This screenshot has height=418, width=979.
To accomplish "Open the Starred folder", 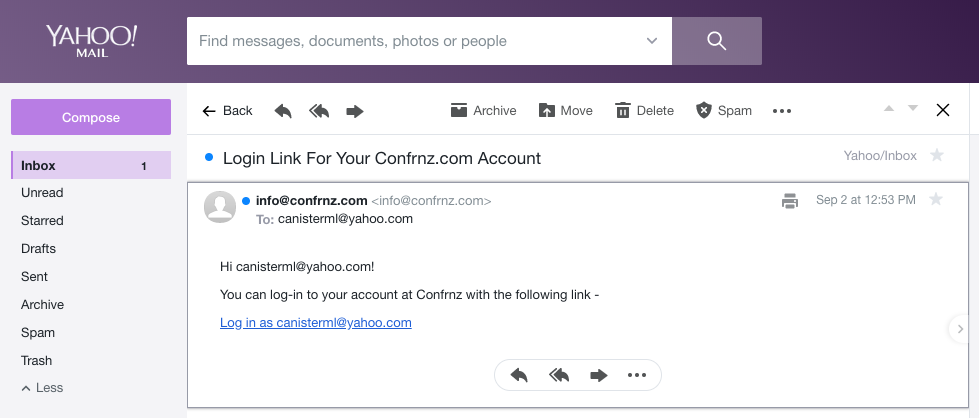I will tap(42, 221).
